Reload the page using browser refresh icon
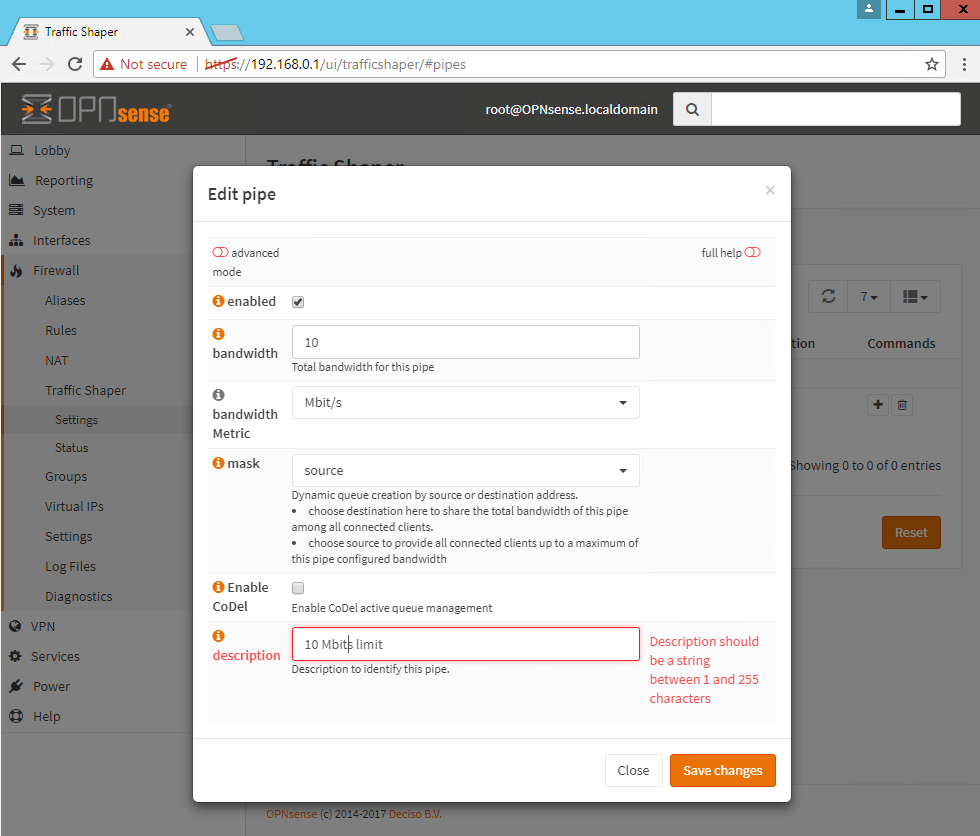Viewport: 980px width, 836px height. coord(75,64)
